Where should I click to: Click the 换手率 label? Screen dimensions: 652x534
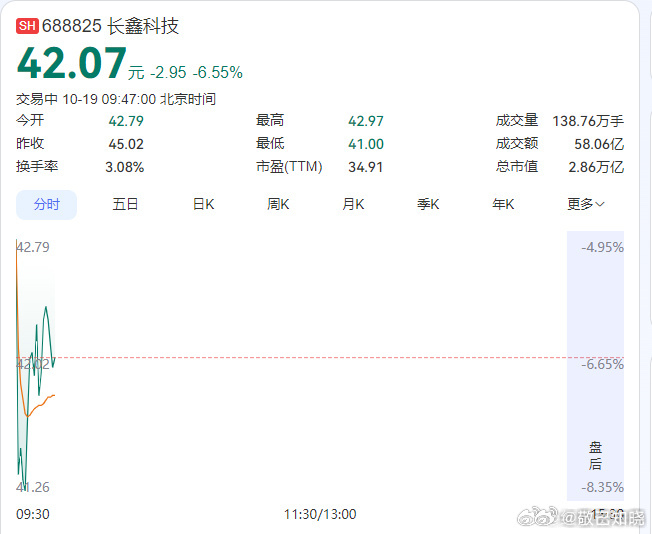tap(37, 166)
